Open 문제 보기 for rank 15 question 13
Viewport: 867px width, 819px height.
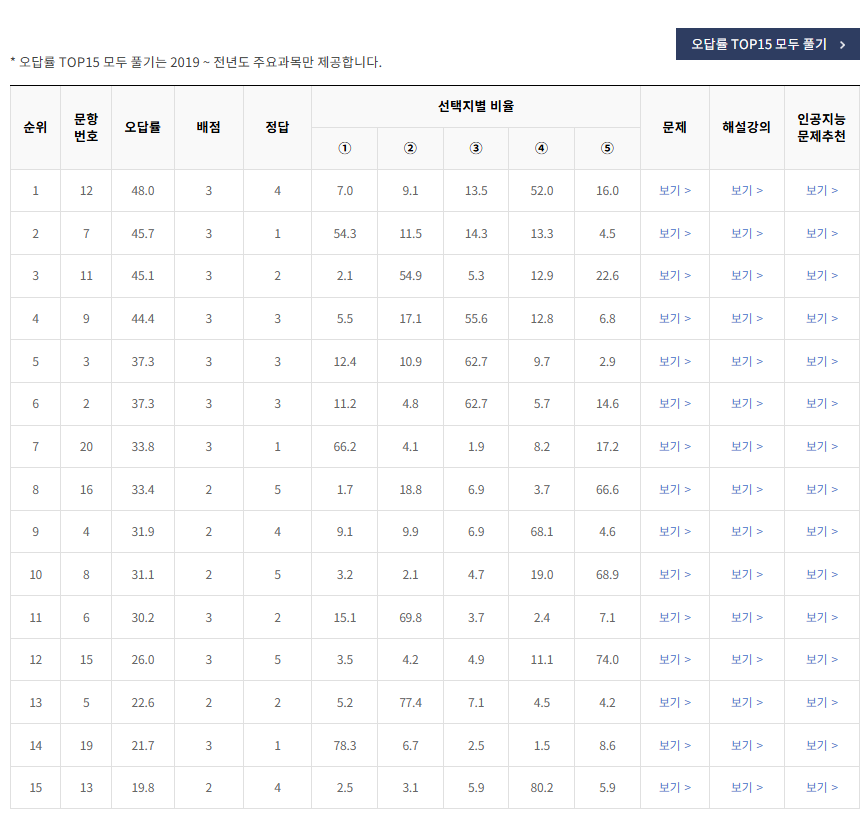point(674,788)
